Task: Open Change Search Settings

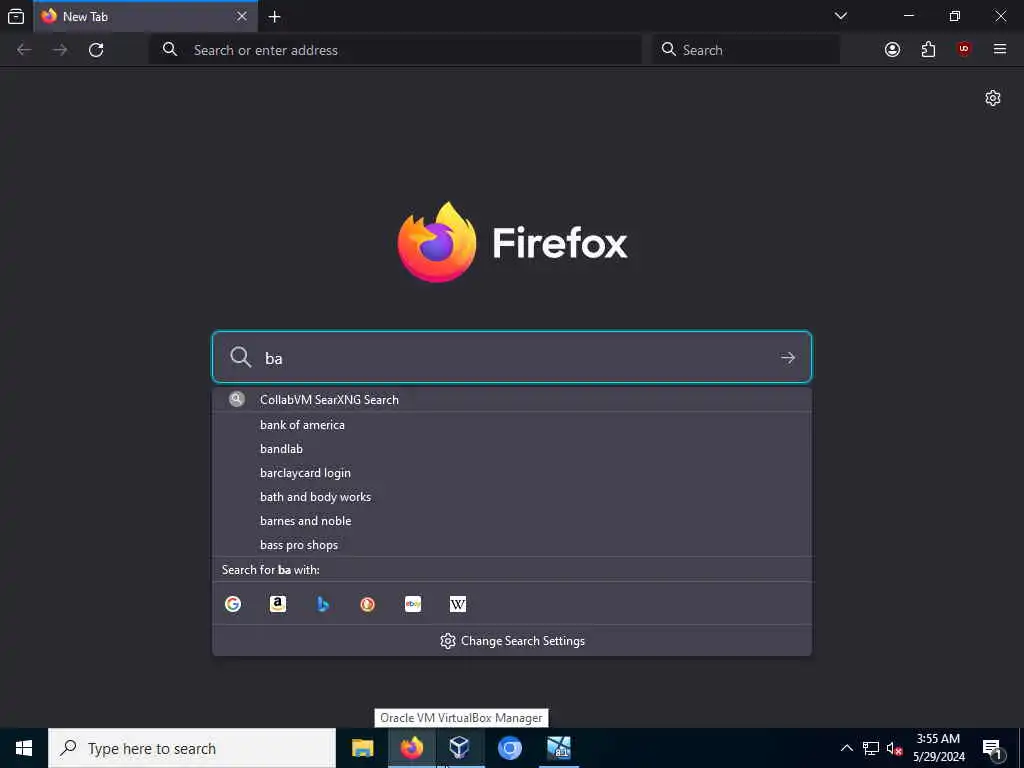Action: click(512, 641)
